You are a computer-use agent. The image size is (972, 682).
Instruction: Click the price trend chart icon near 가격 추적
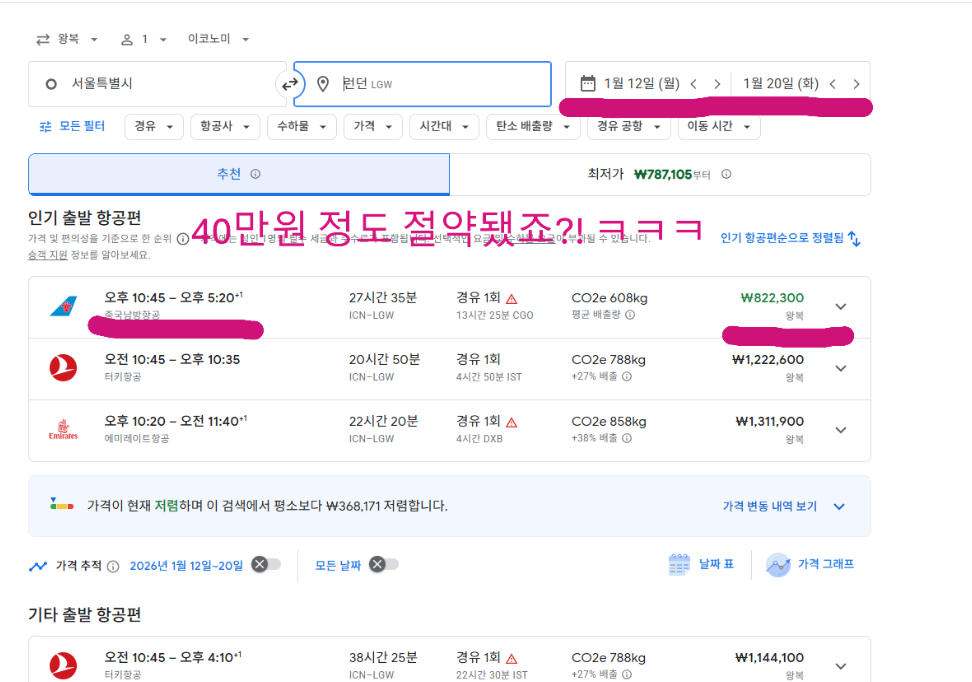pos(40,563)
